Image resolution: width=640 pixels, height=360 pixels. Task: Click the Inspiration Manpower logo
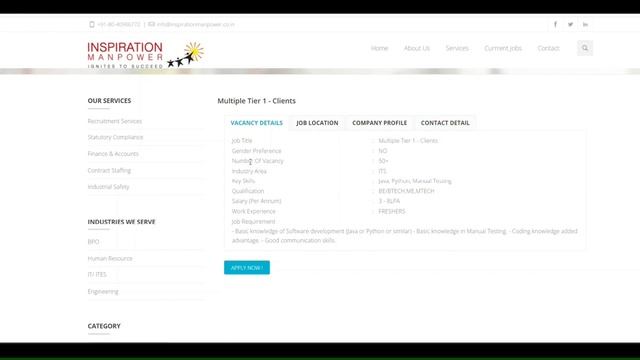click(146, 55)
